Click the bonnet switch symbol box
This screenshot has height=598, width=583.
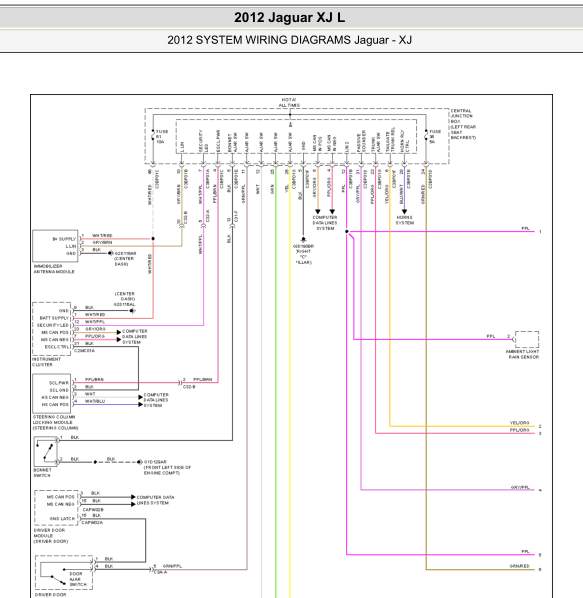[45, 451]
